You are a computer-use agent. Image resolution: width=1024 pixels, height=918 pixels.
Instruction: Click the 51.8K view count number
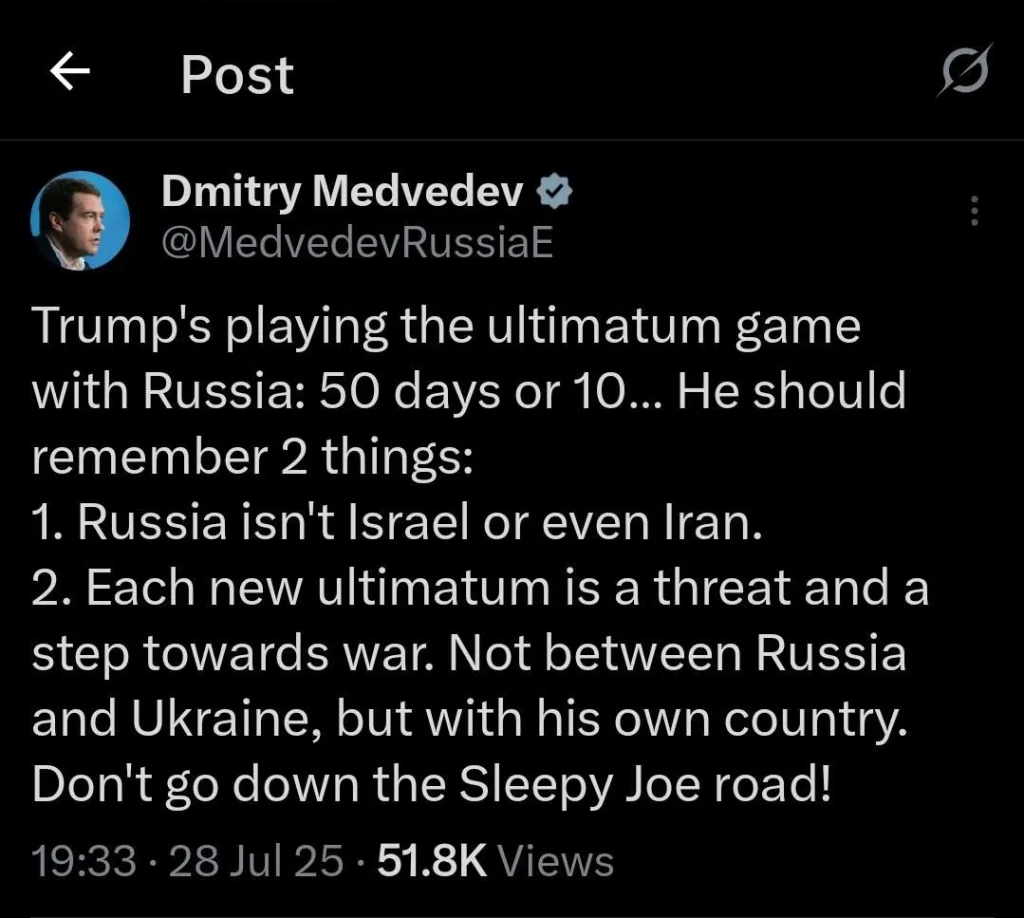coord(435,861)
